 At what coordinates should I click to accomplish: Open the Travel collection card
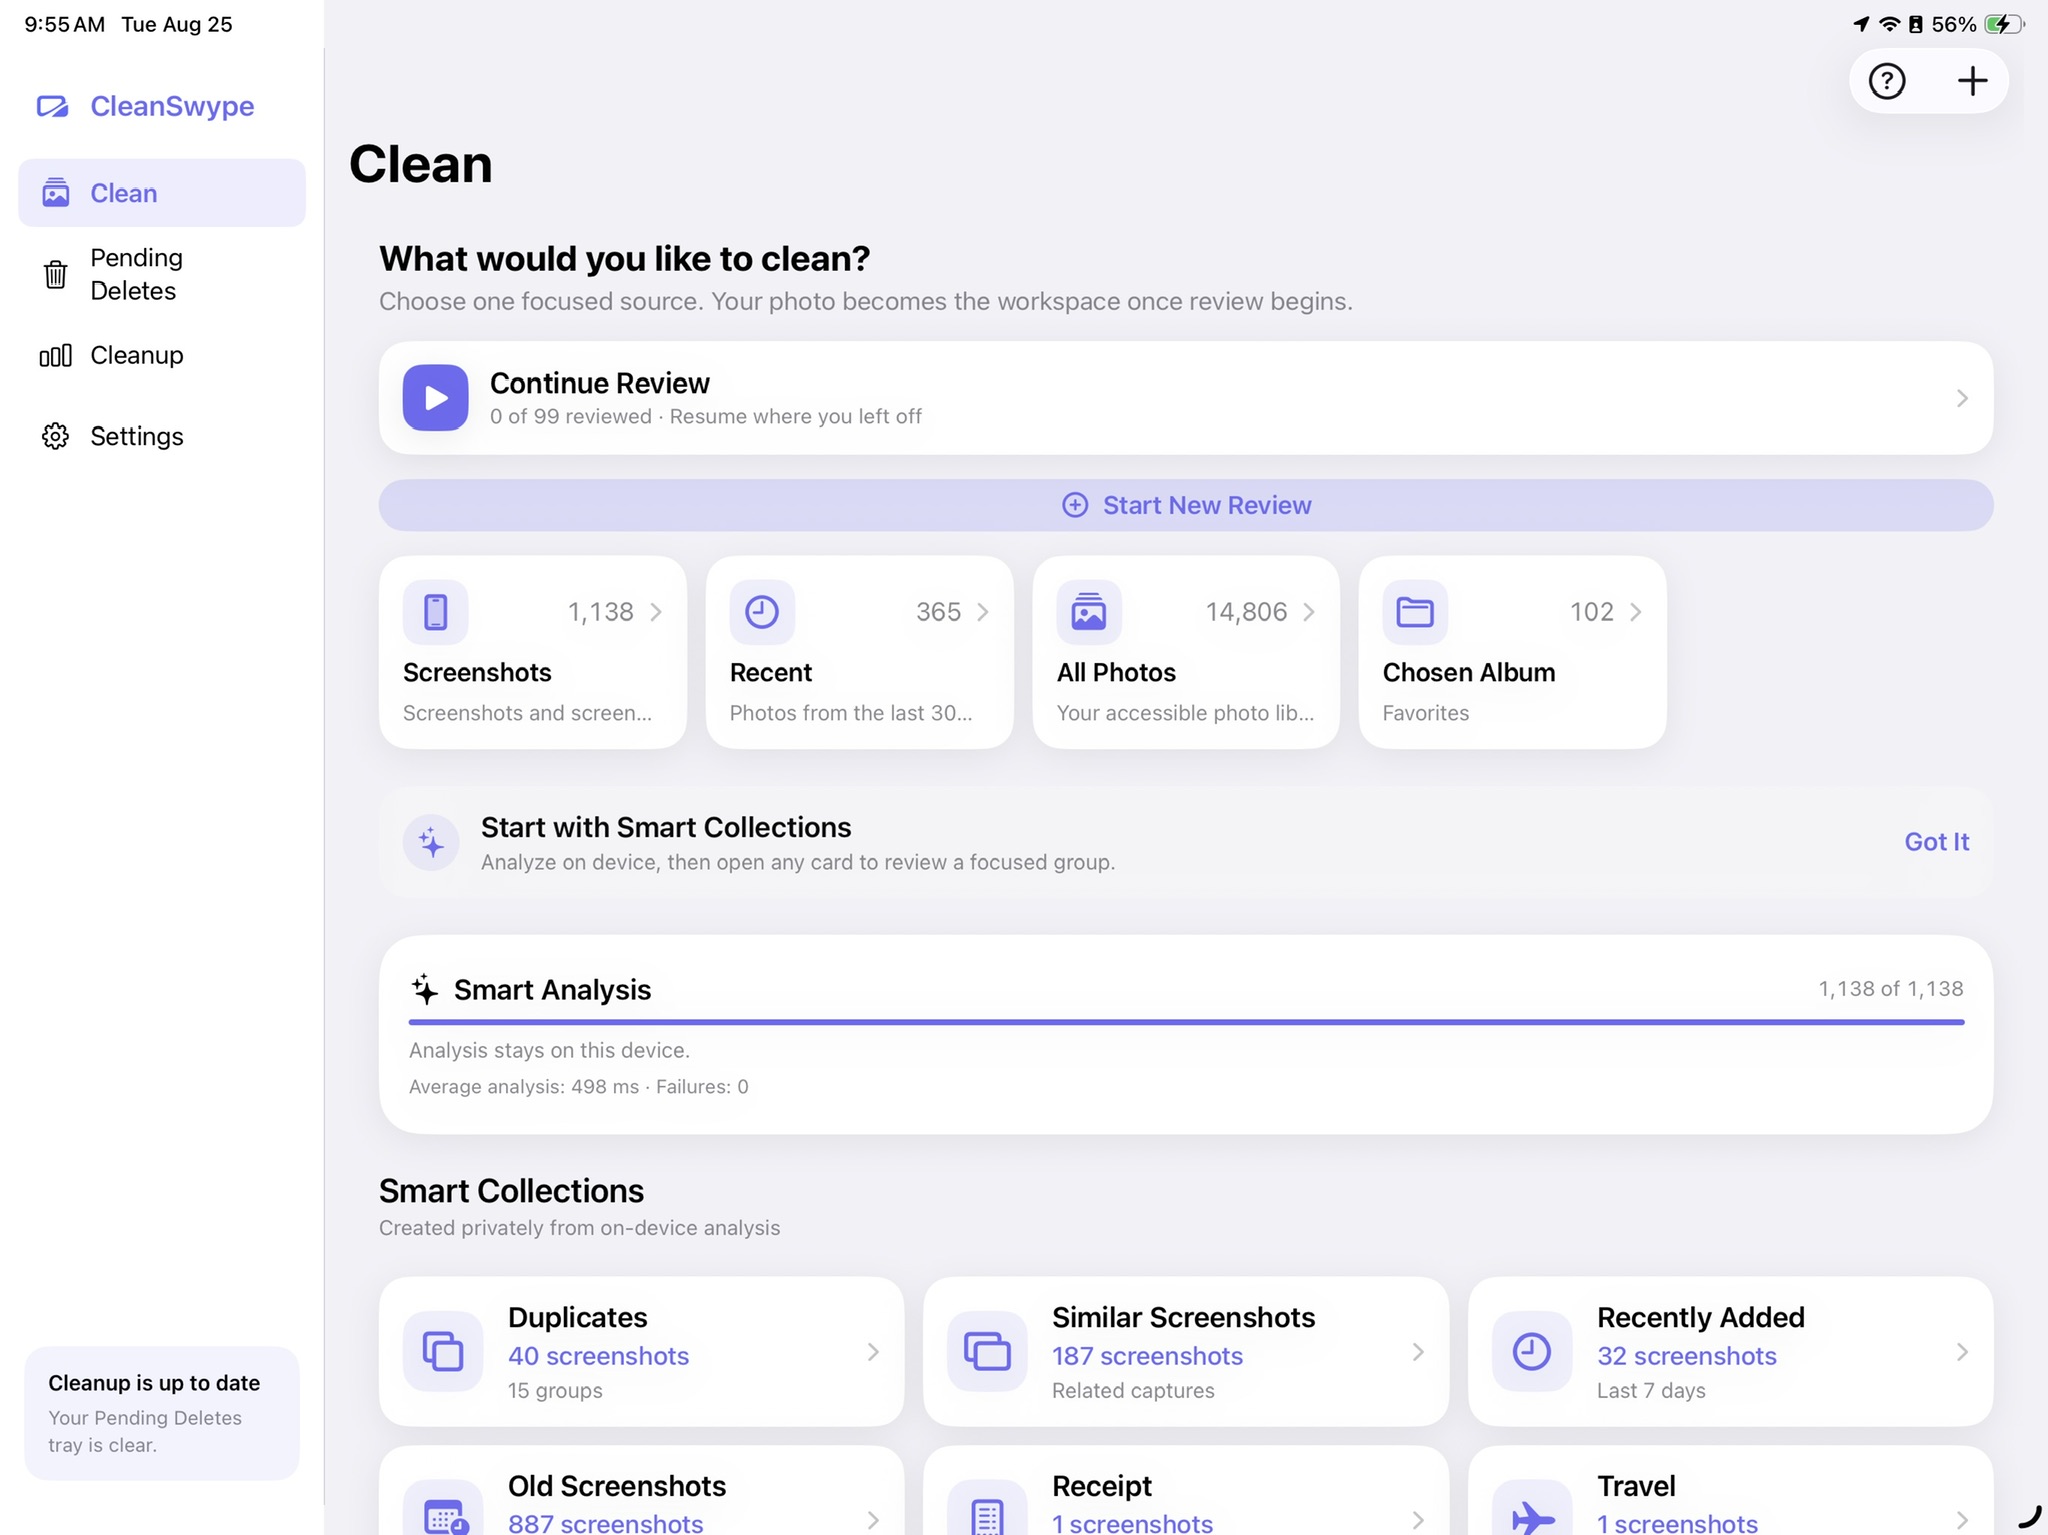tap(1730, 1491)
